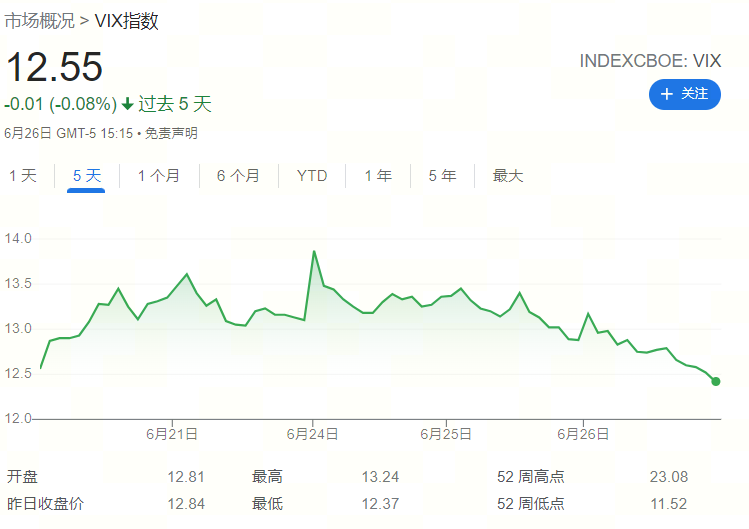This screenshot has height=529, width=749.
Task: Click the large 12.55 index value
Action: 54,67
